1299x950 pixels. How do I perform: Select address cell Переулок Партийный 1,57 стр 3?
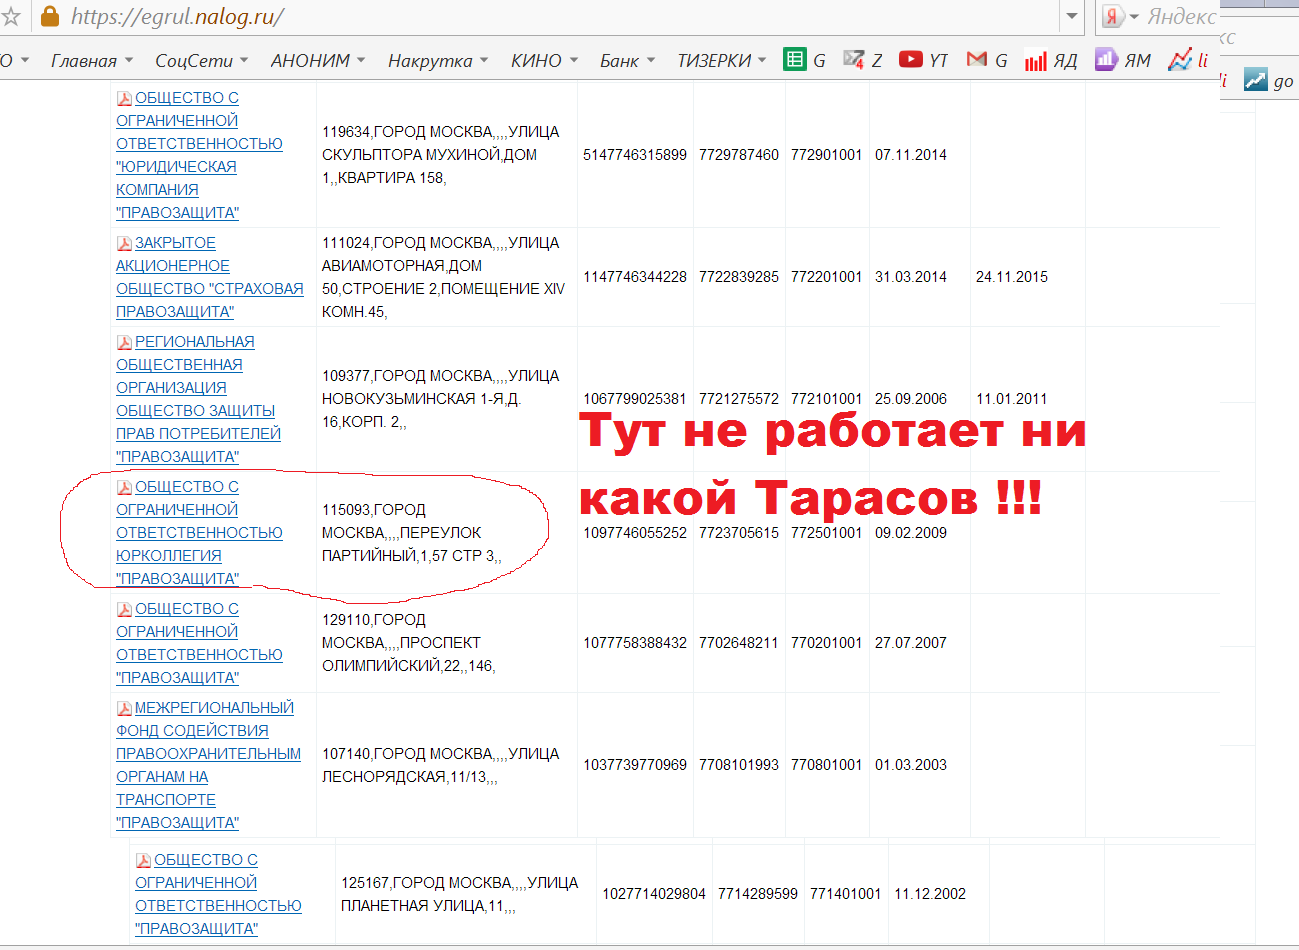[x=447, y=533]
